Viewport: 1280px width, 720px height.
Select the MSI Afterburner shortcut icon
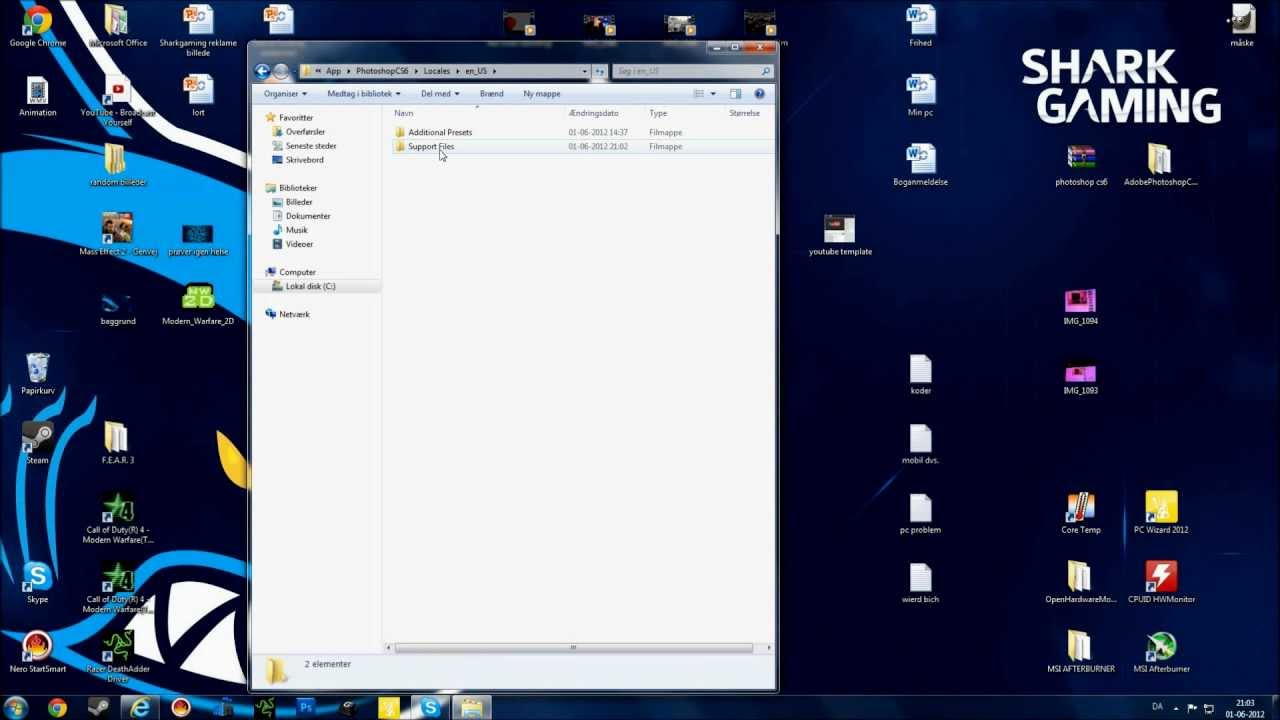tap(1161, 652)
